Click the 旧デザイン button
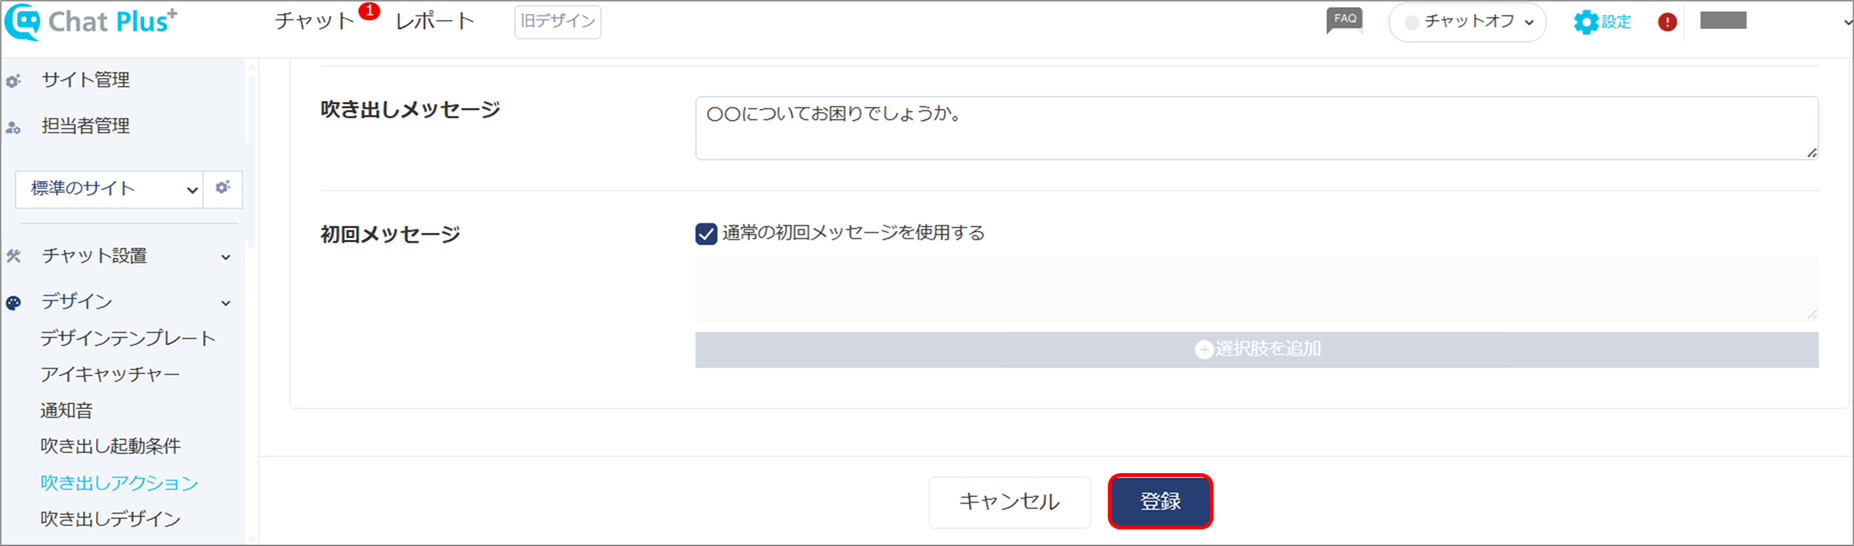Viewport: 1854px width, 546px height. [x=557, y=21]
